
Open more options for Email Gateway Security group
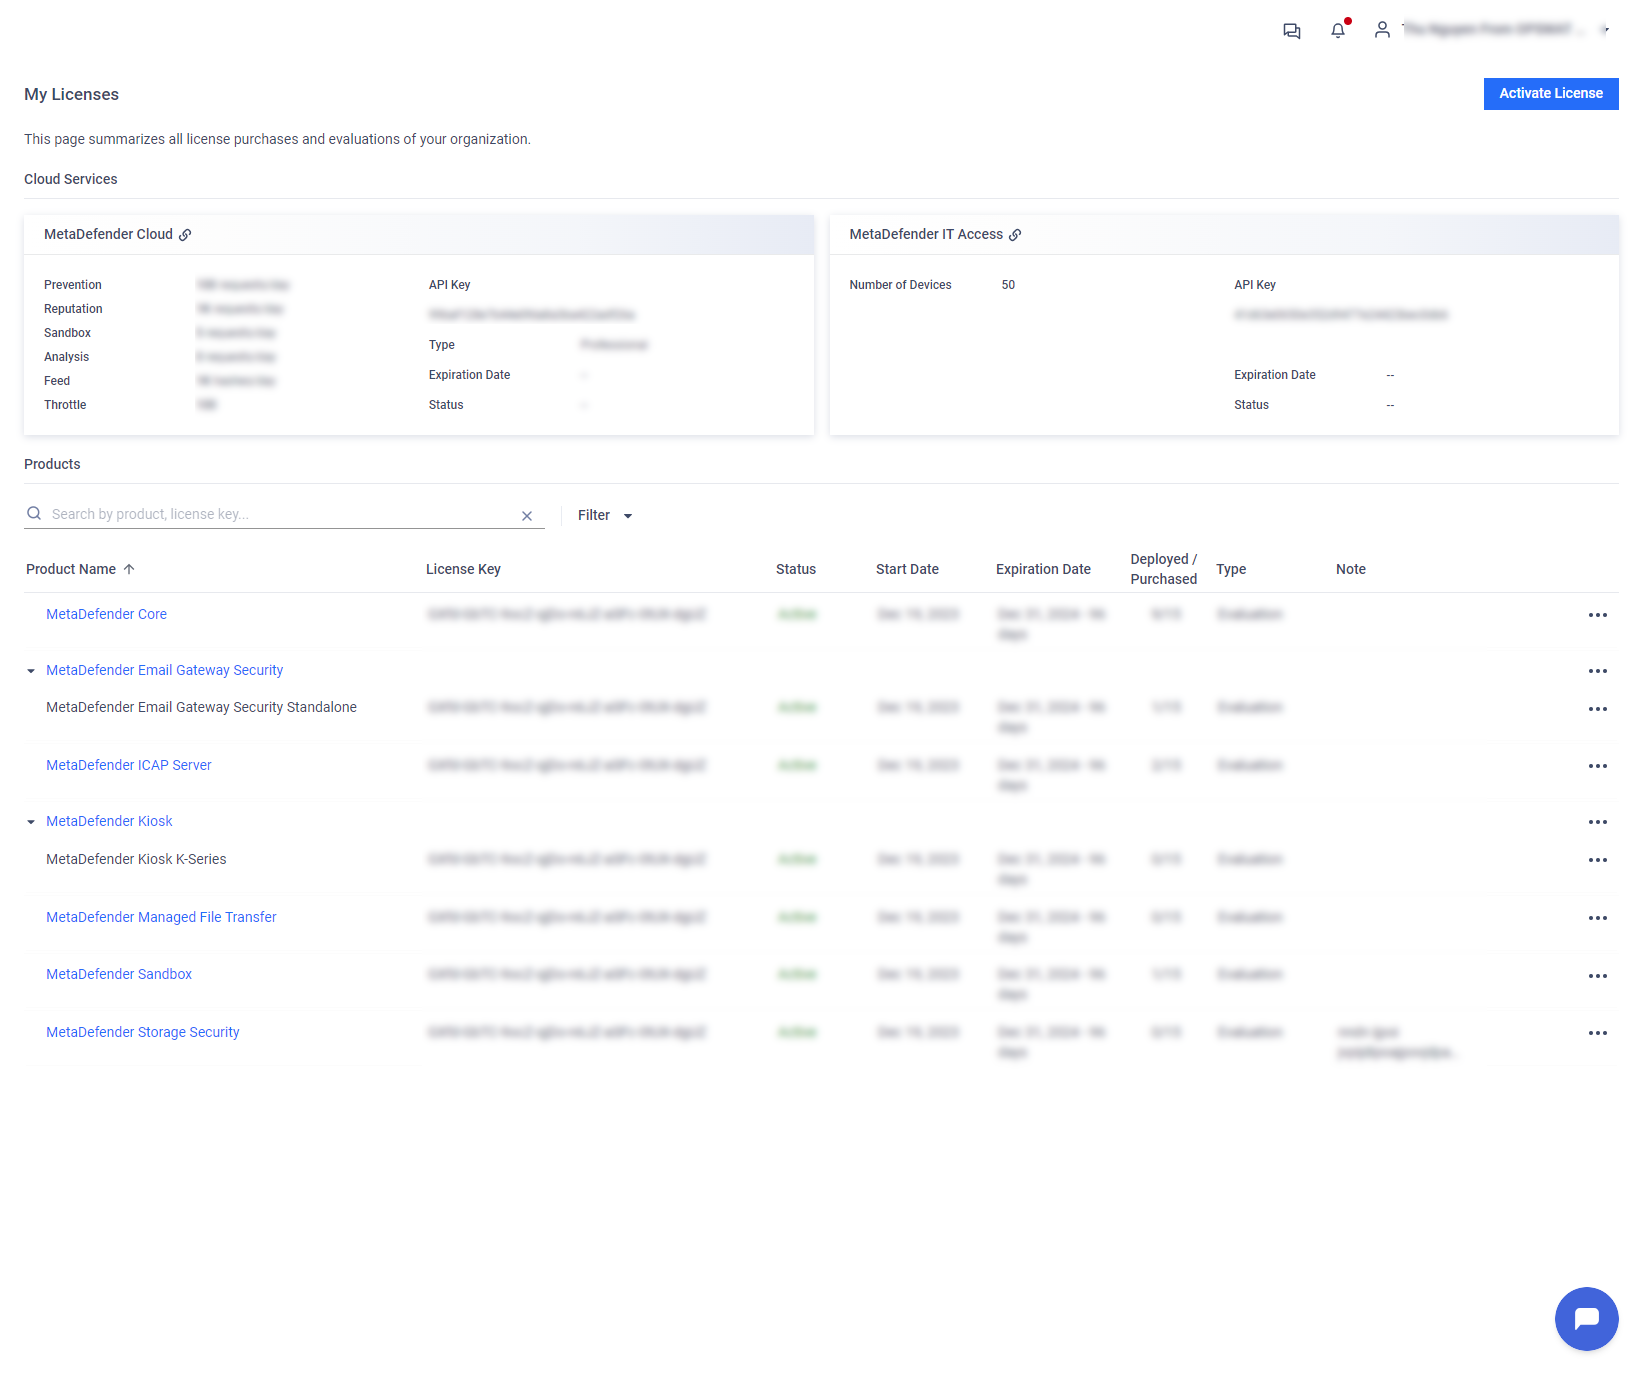[x=1598, y=671]
